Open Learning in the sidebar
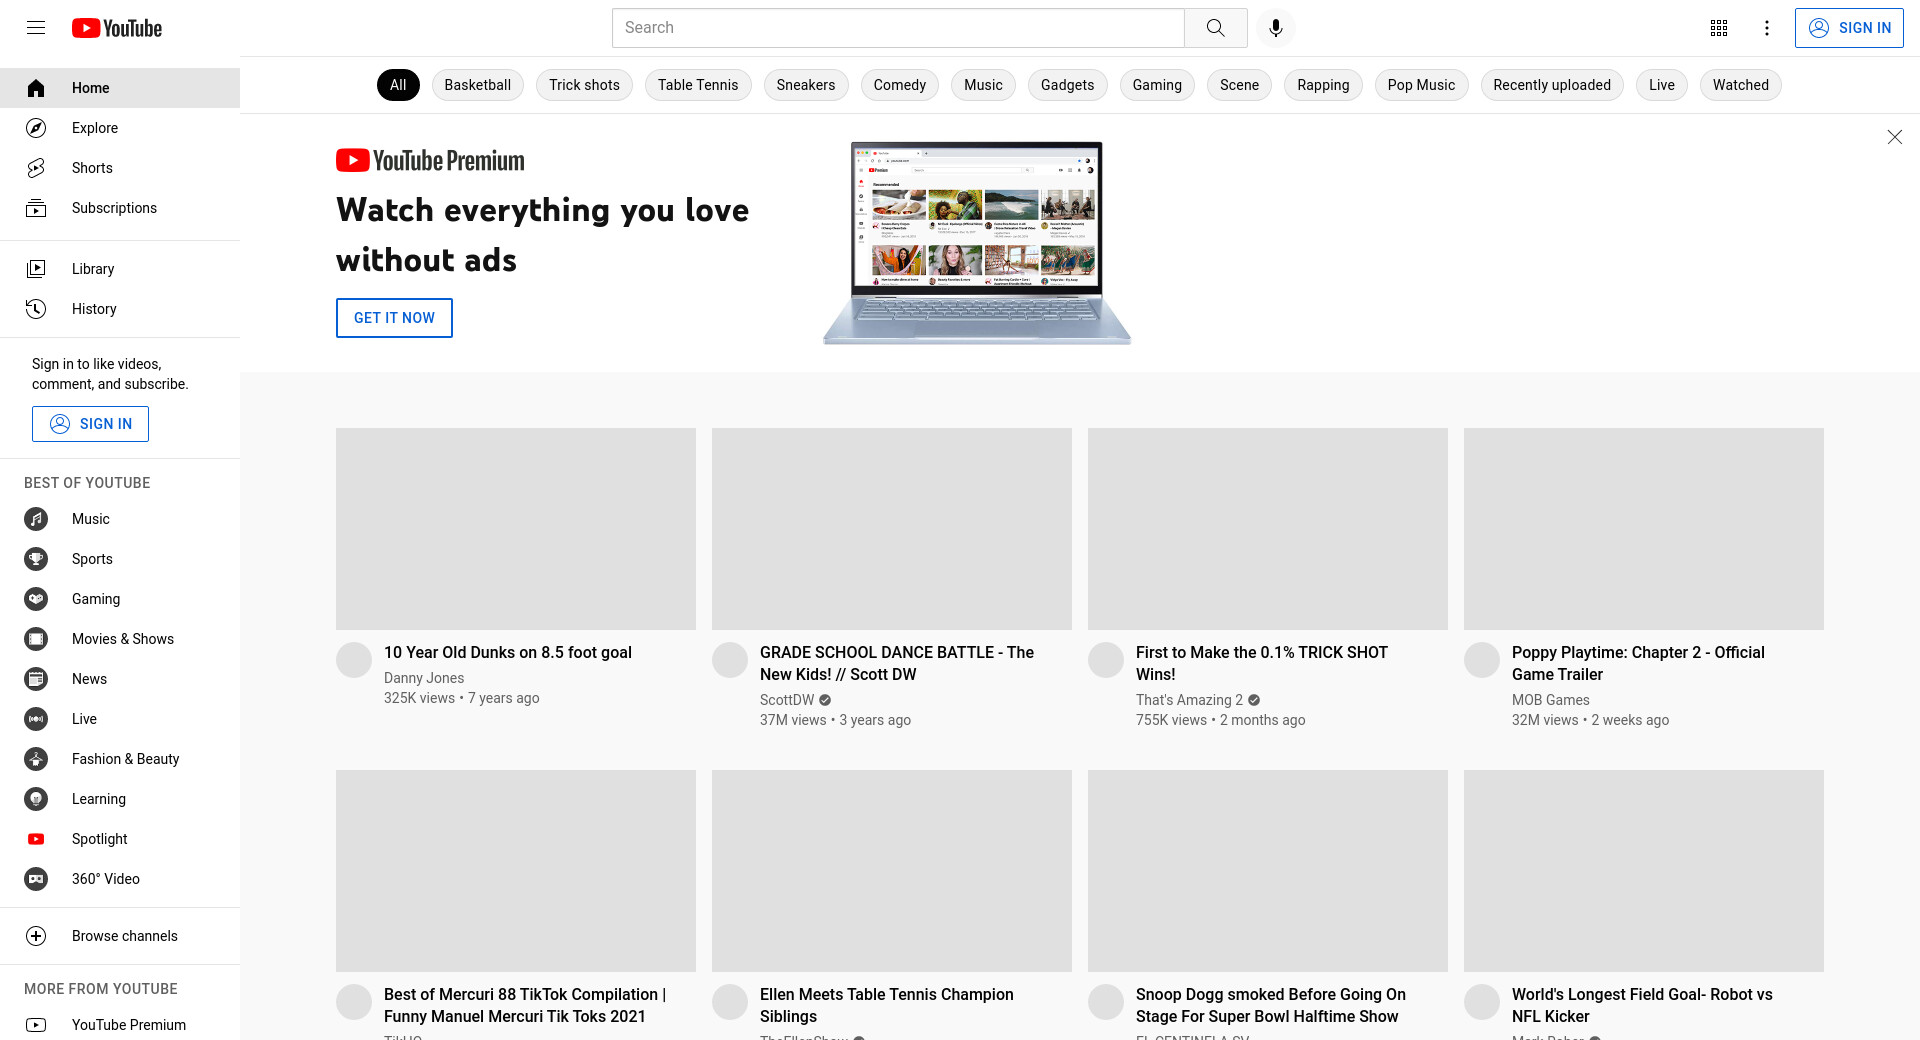Image resolution: width=1920 pixels, height=1040 pixels. 120,799
